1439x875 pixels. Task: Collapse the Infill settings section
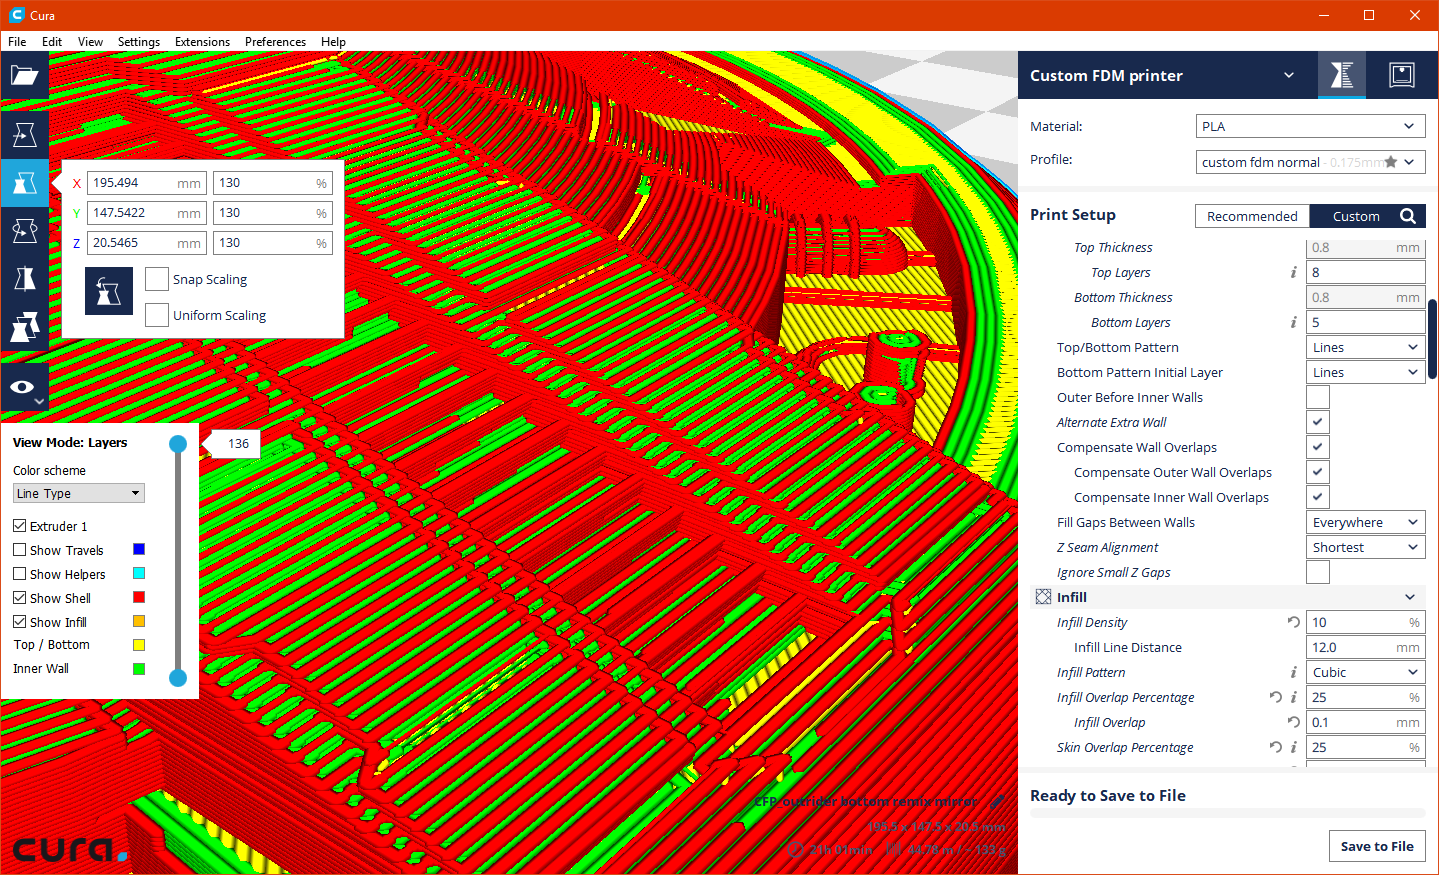[x=1228, y=597]
